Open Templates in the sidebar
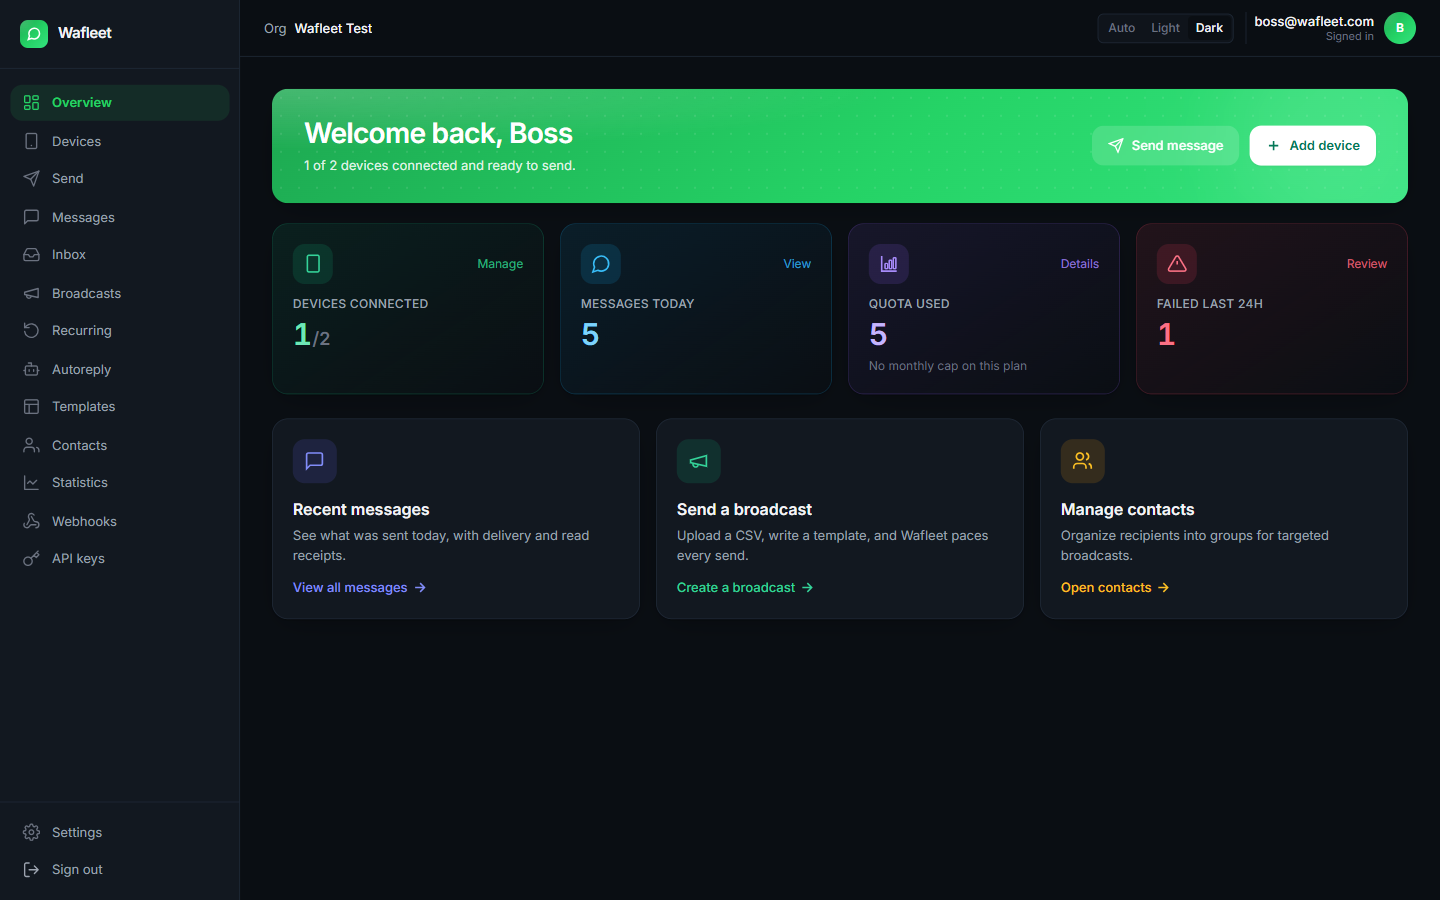Image resolution: width=1440 pixels, height=900 pixels. click(x=83, y=407)
